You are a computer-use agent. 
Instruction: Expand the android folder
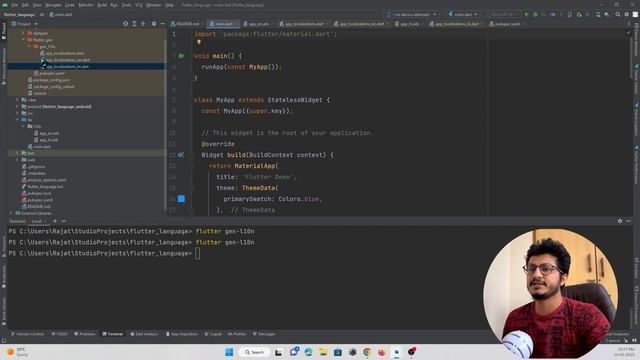[17, 107]
